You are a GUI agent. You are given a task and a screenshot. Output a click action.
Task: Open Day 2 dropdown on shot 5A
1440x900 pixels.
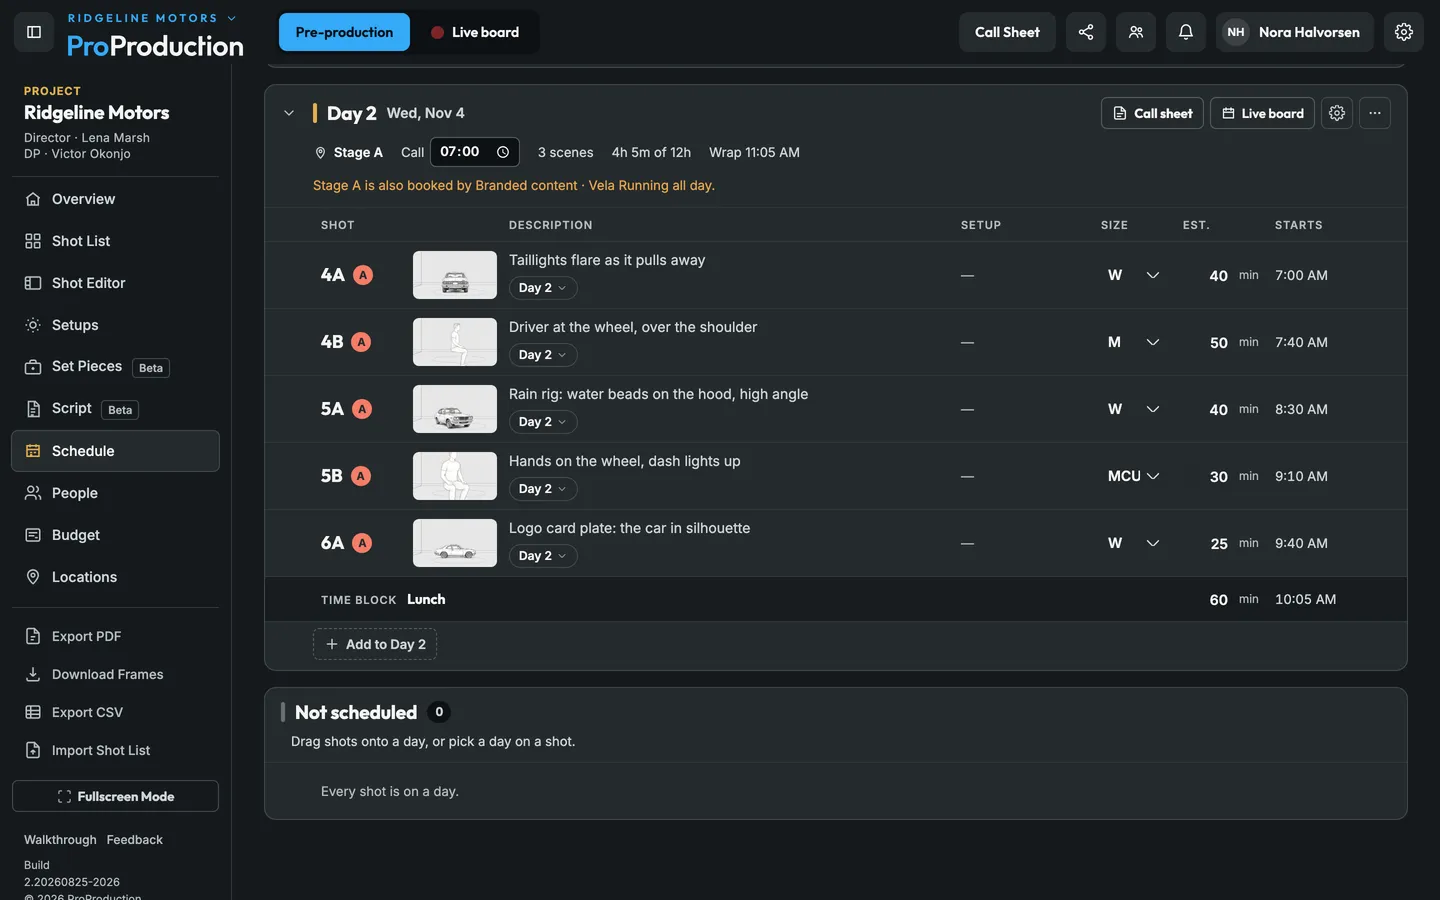click(543, 422)
